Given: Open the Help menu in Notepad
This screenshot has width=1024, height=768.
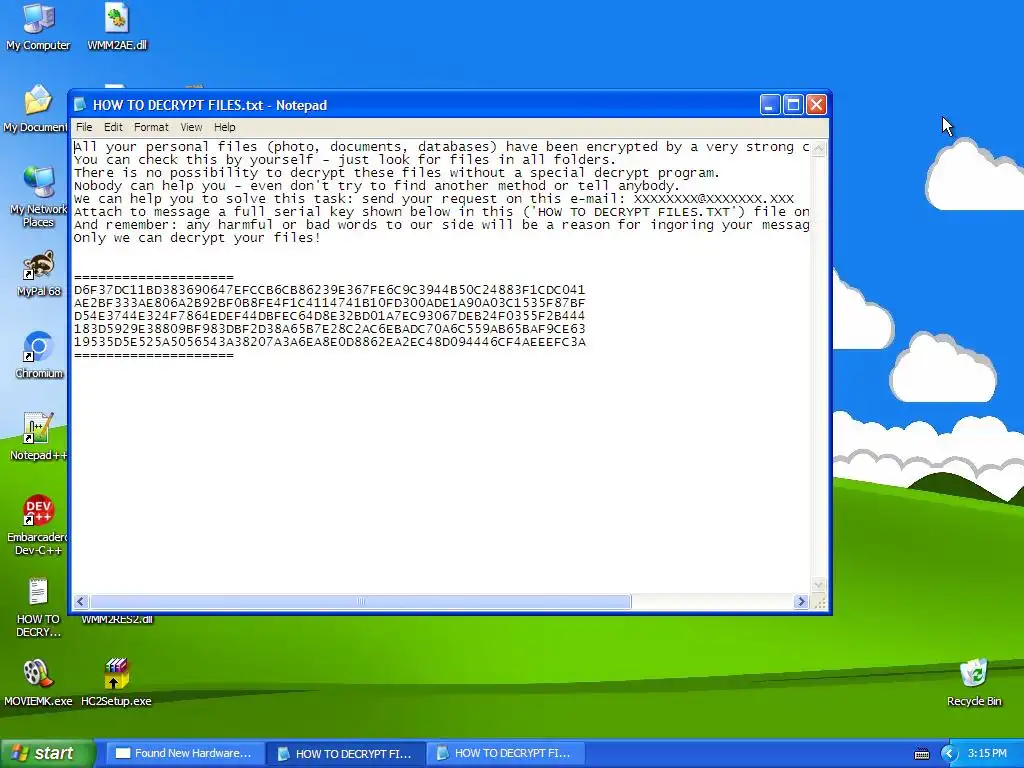Looking at the screenshot, I should [x=224, y=127].
